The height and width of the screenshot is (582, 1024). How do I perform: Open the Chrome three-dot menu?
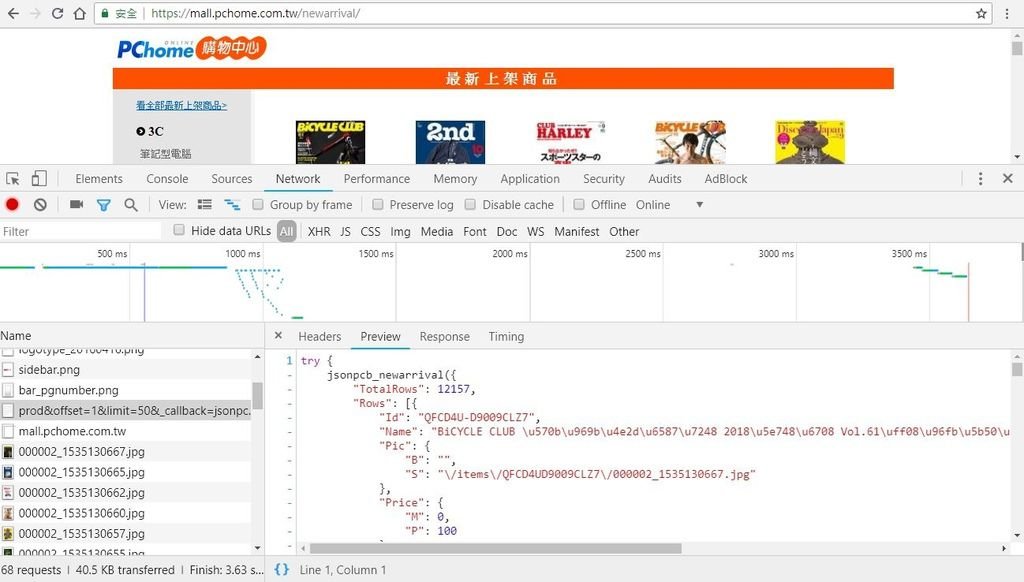click(x=1007, y=14)
